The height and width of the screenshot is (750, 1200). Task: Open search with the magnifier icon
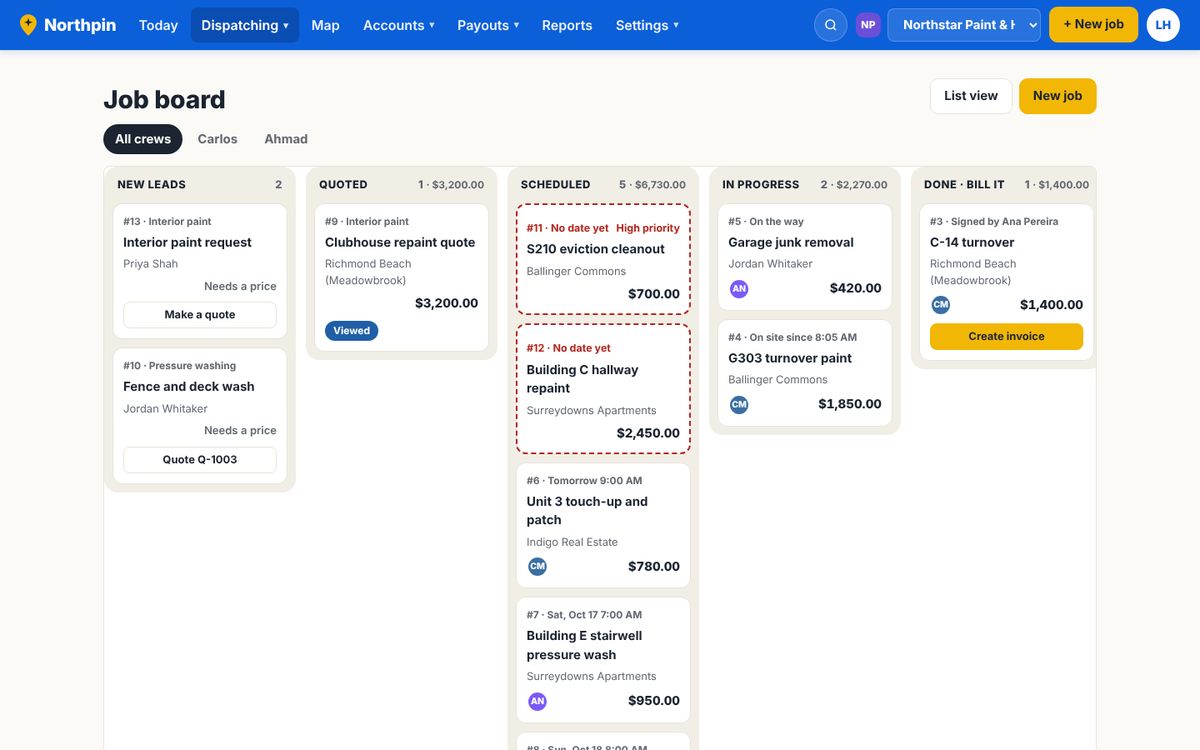tap(831, 25)
